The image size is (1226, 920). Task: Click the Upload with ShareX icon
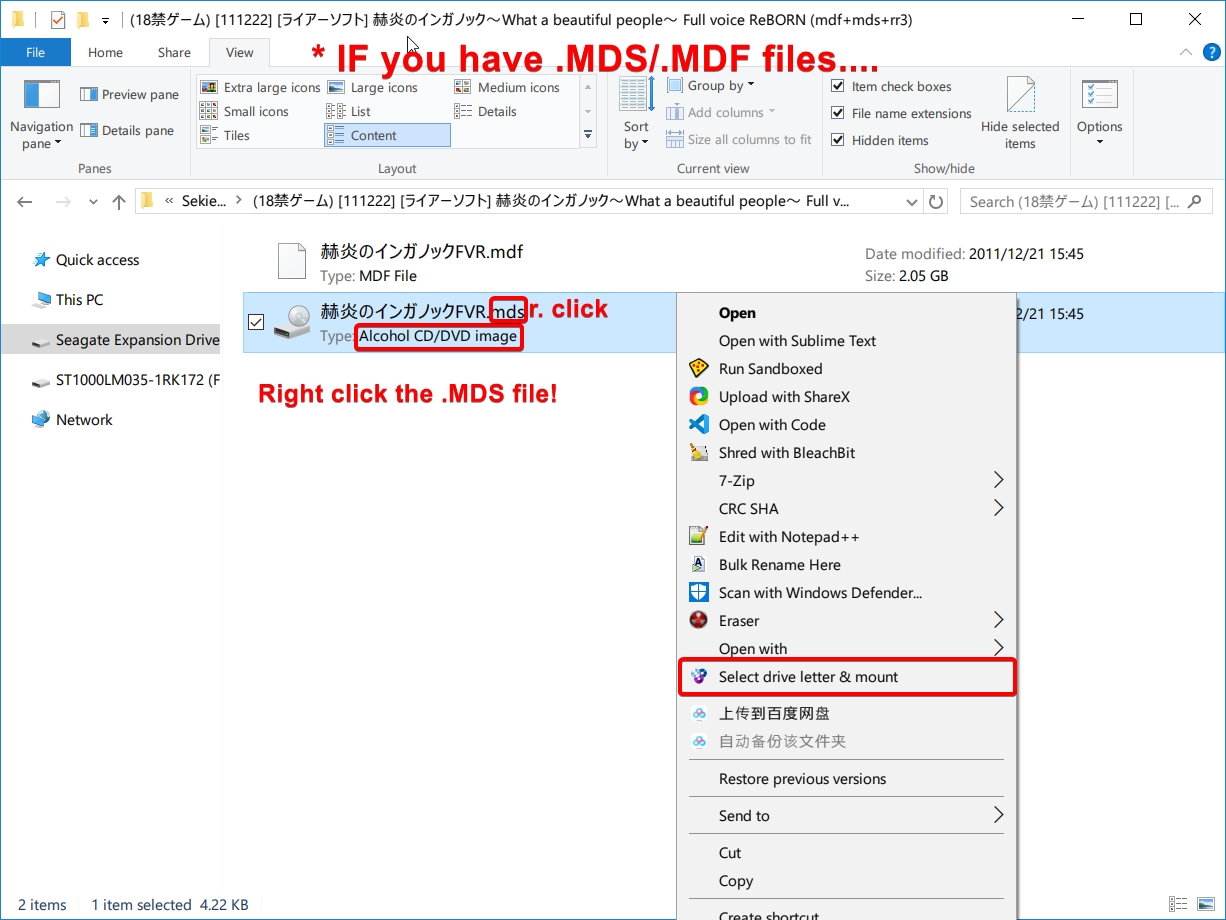tap(699, 397)
